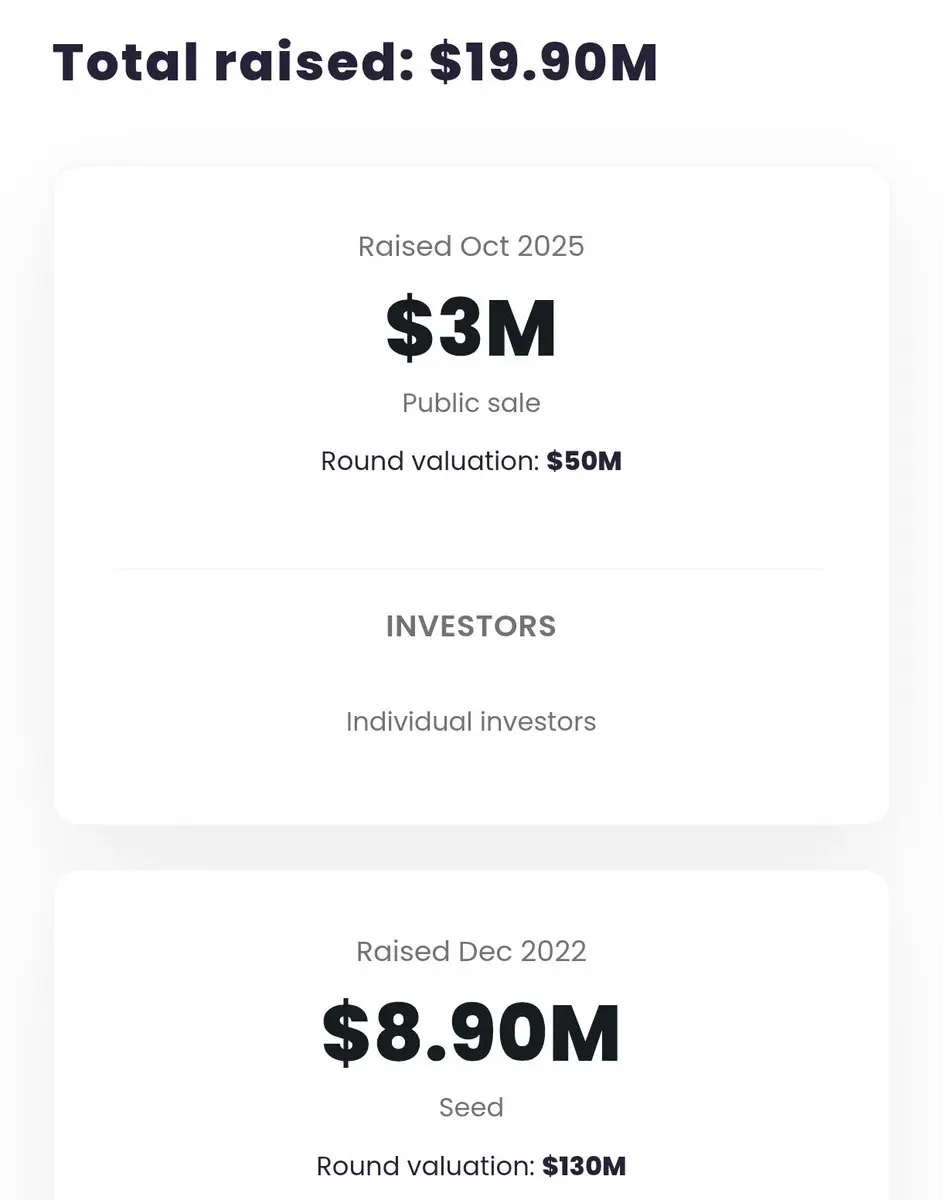943x1200 pixels.
Task: Click "Round valuation:" label in seed card
Action: [x=426, y=1166]
